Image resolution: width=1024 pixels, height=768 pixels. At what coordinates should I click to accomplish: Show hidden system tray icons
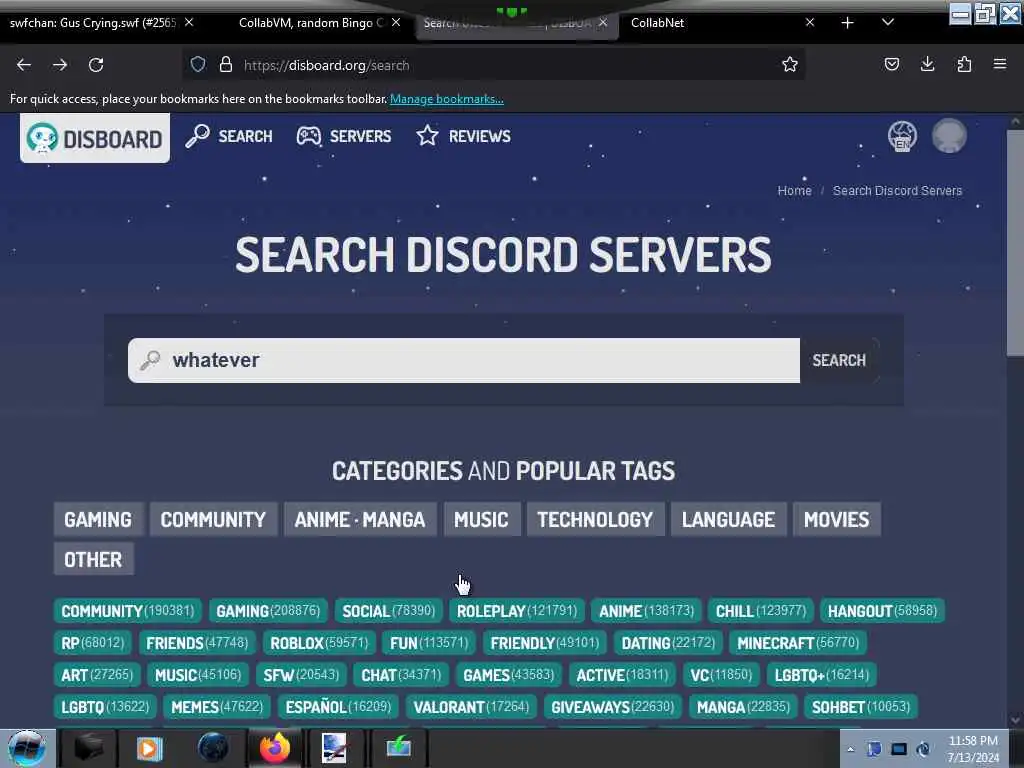click(x=850, y=749)
